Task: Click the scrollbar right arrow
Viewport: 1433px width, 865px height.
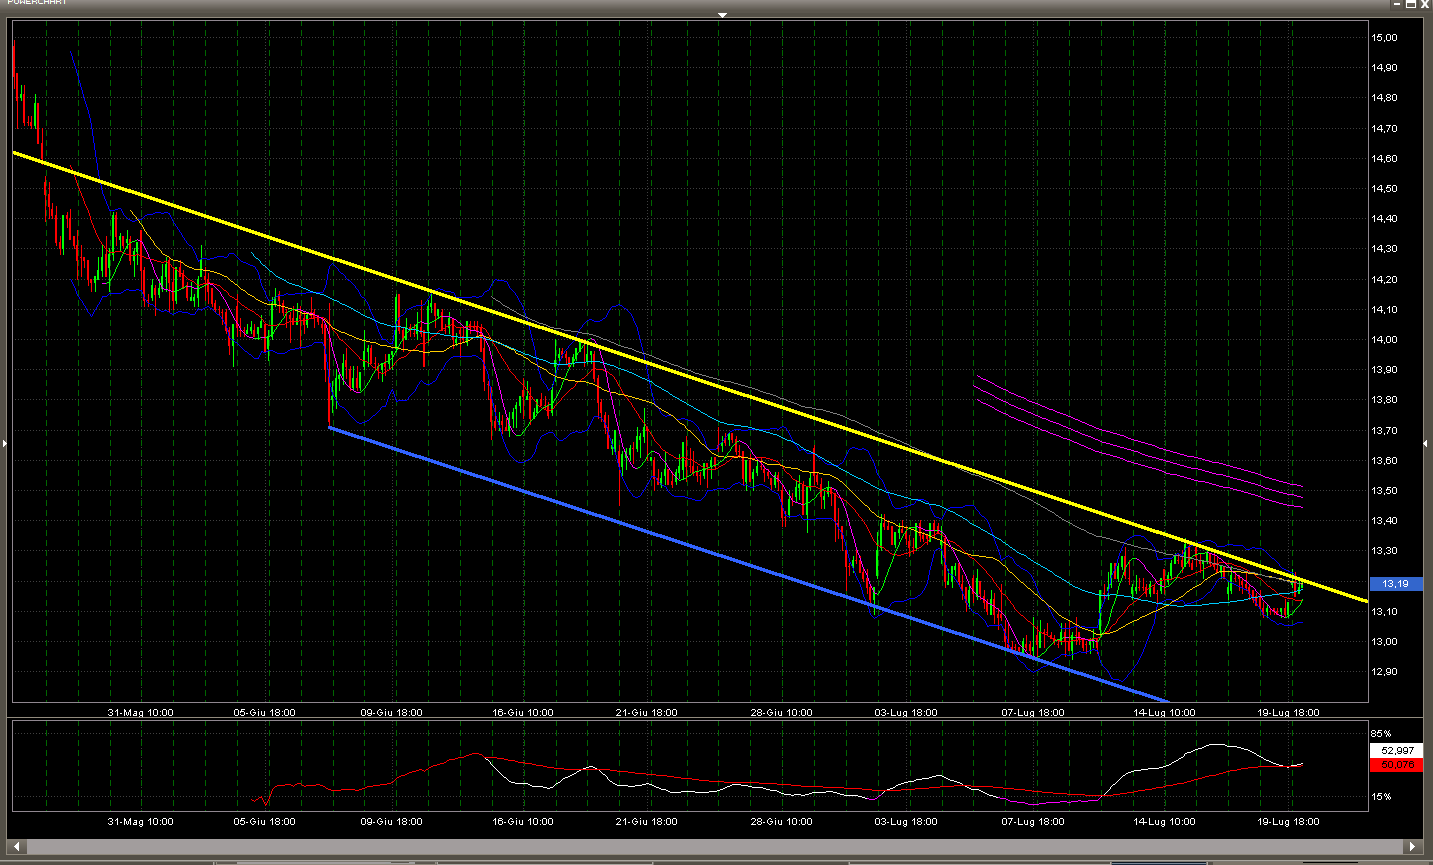Action: (1413, 847)
